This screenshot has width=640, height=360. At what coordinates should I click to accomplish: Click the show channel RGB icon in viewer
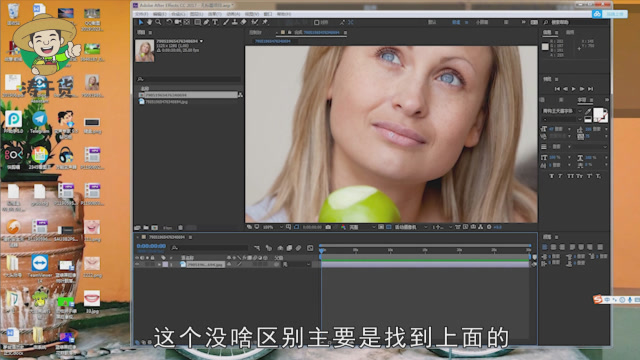pos(343,227)
